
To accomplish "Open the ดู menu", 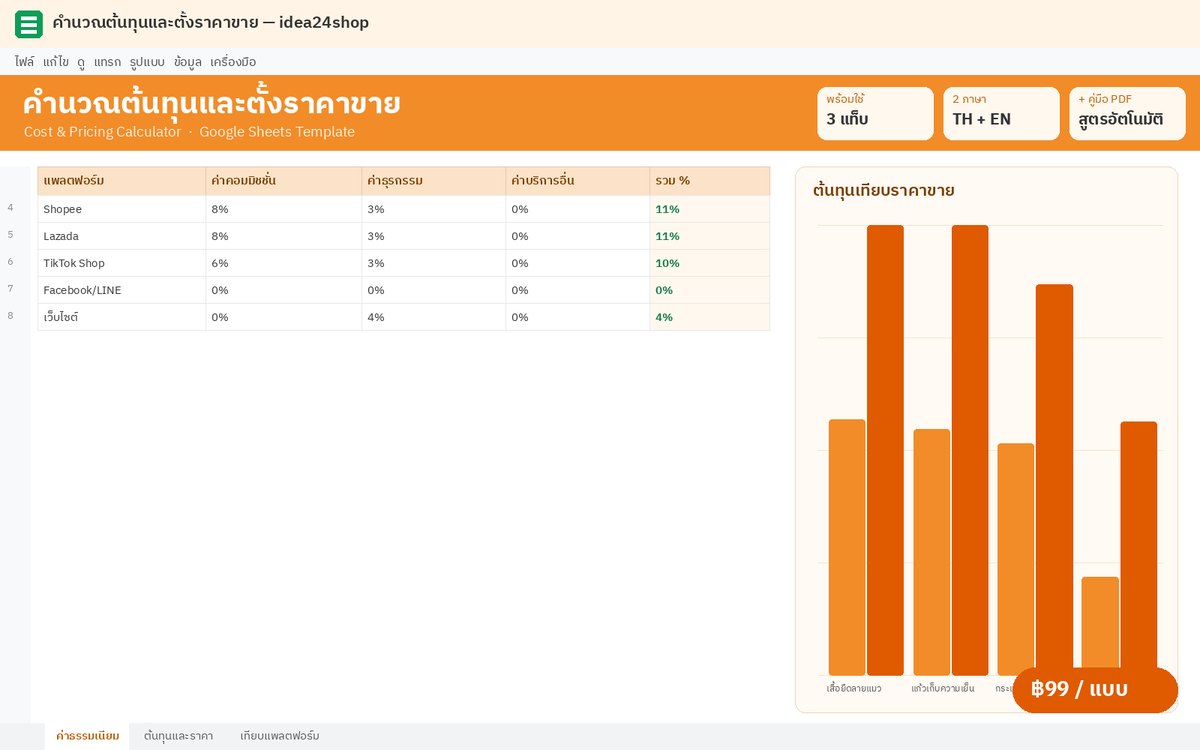I will [x=81, y=62].
